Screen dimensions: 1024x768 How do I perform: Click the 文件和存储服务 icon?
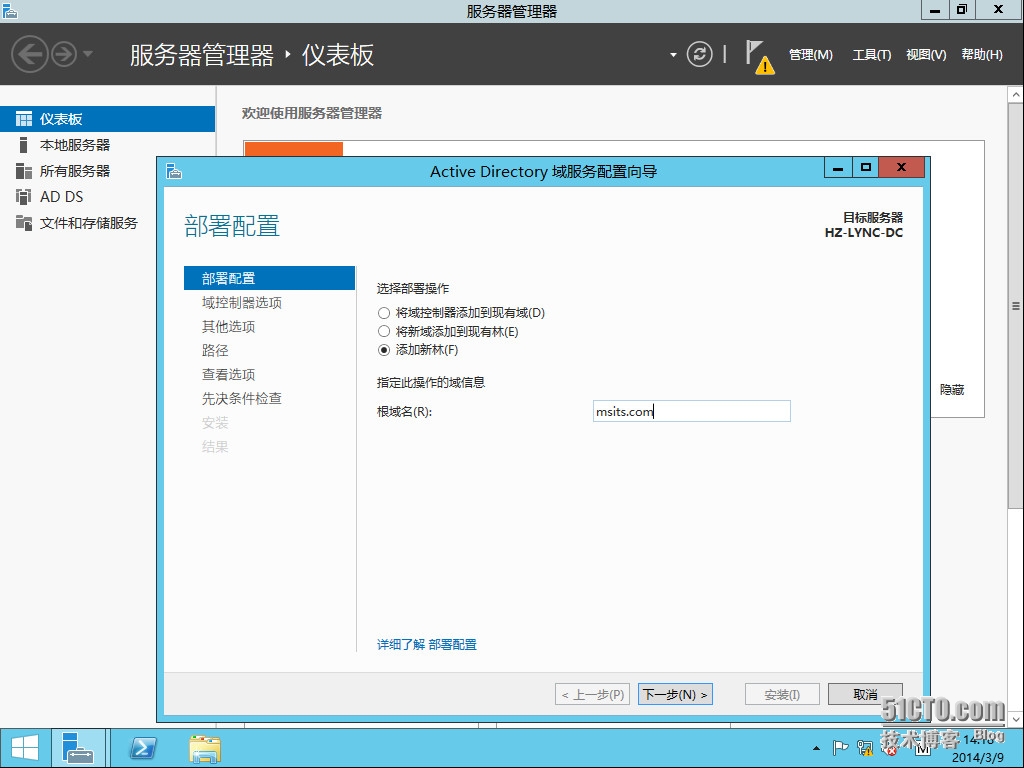(x=24, y=223)
